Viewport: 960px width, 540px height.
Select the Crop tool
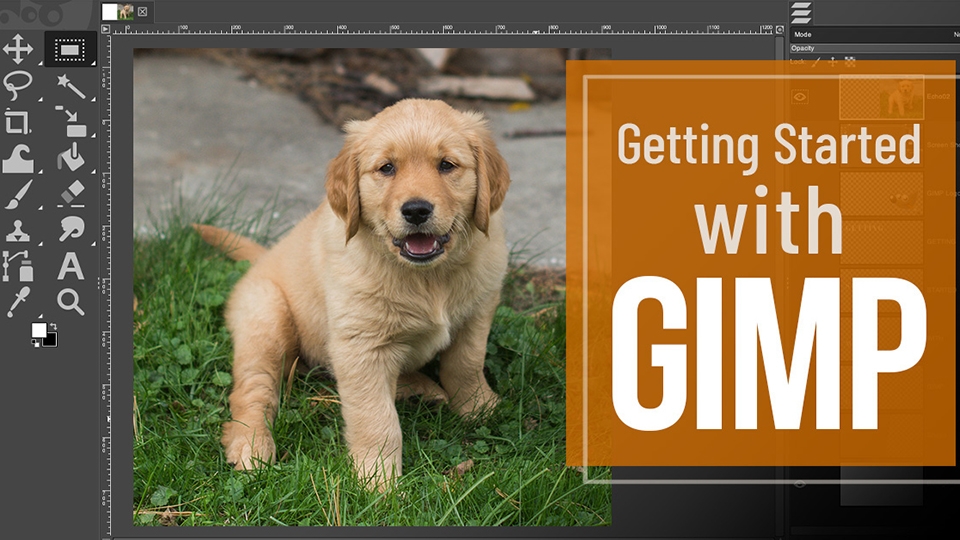17,122
